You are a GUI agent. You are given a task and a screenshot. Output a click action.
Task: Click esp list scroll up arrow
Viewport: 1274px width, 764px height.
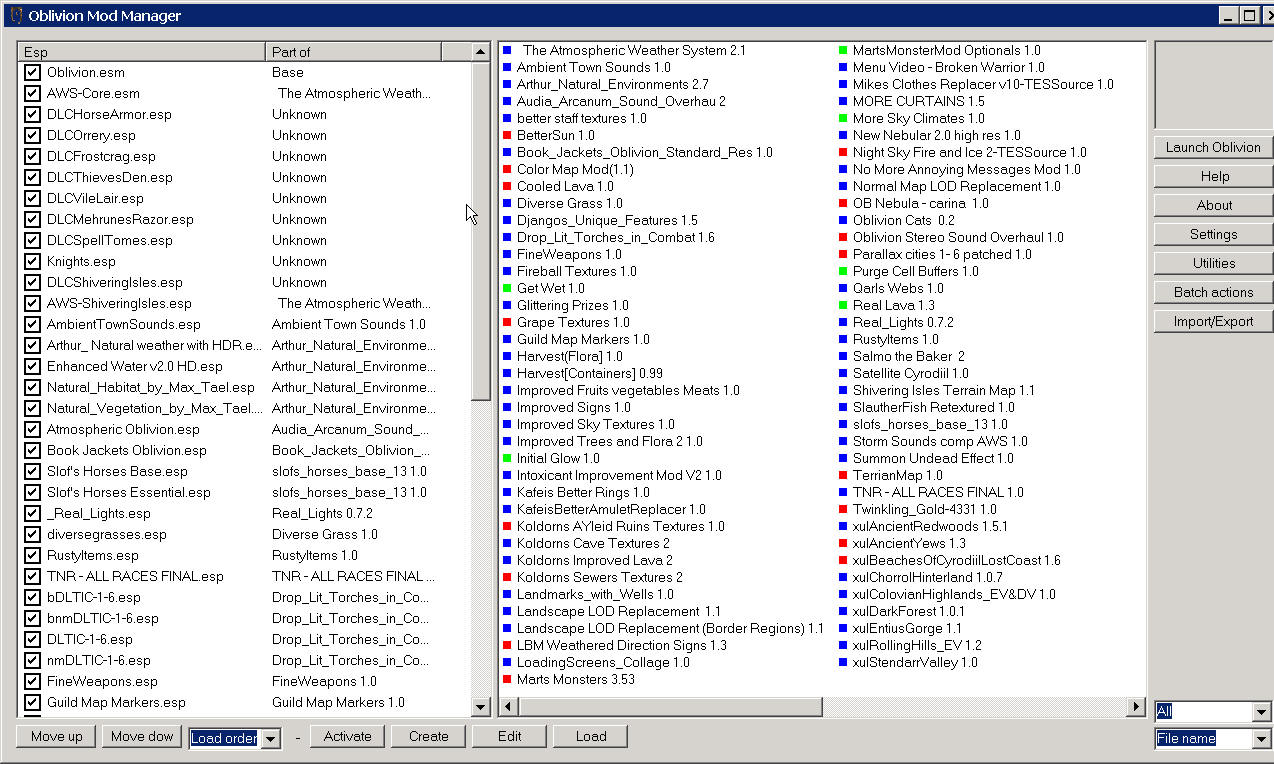click(480, 52)
